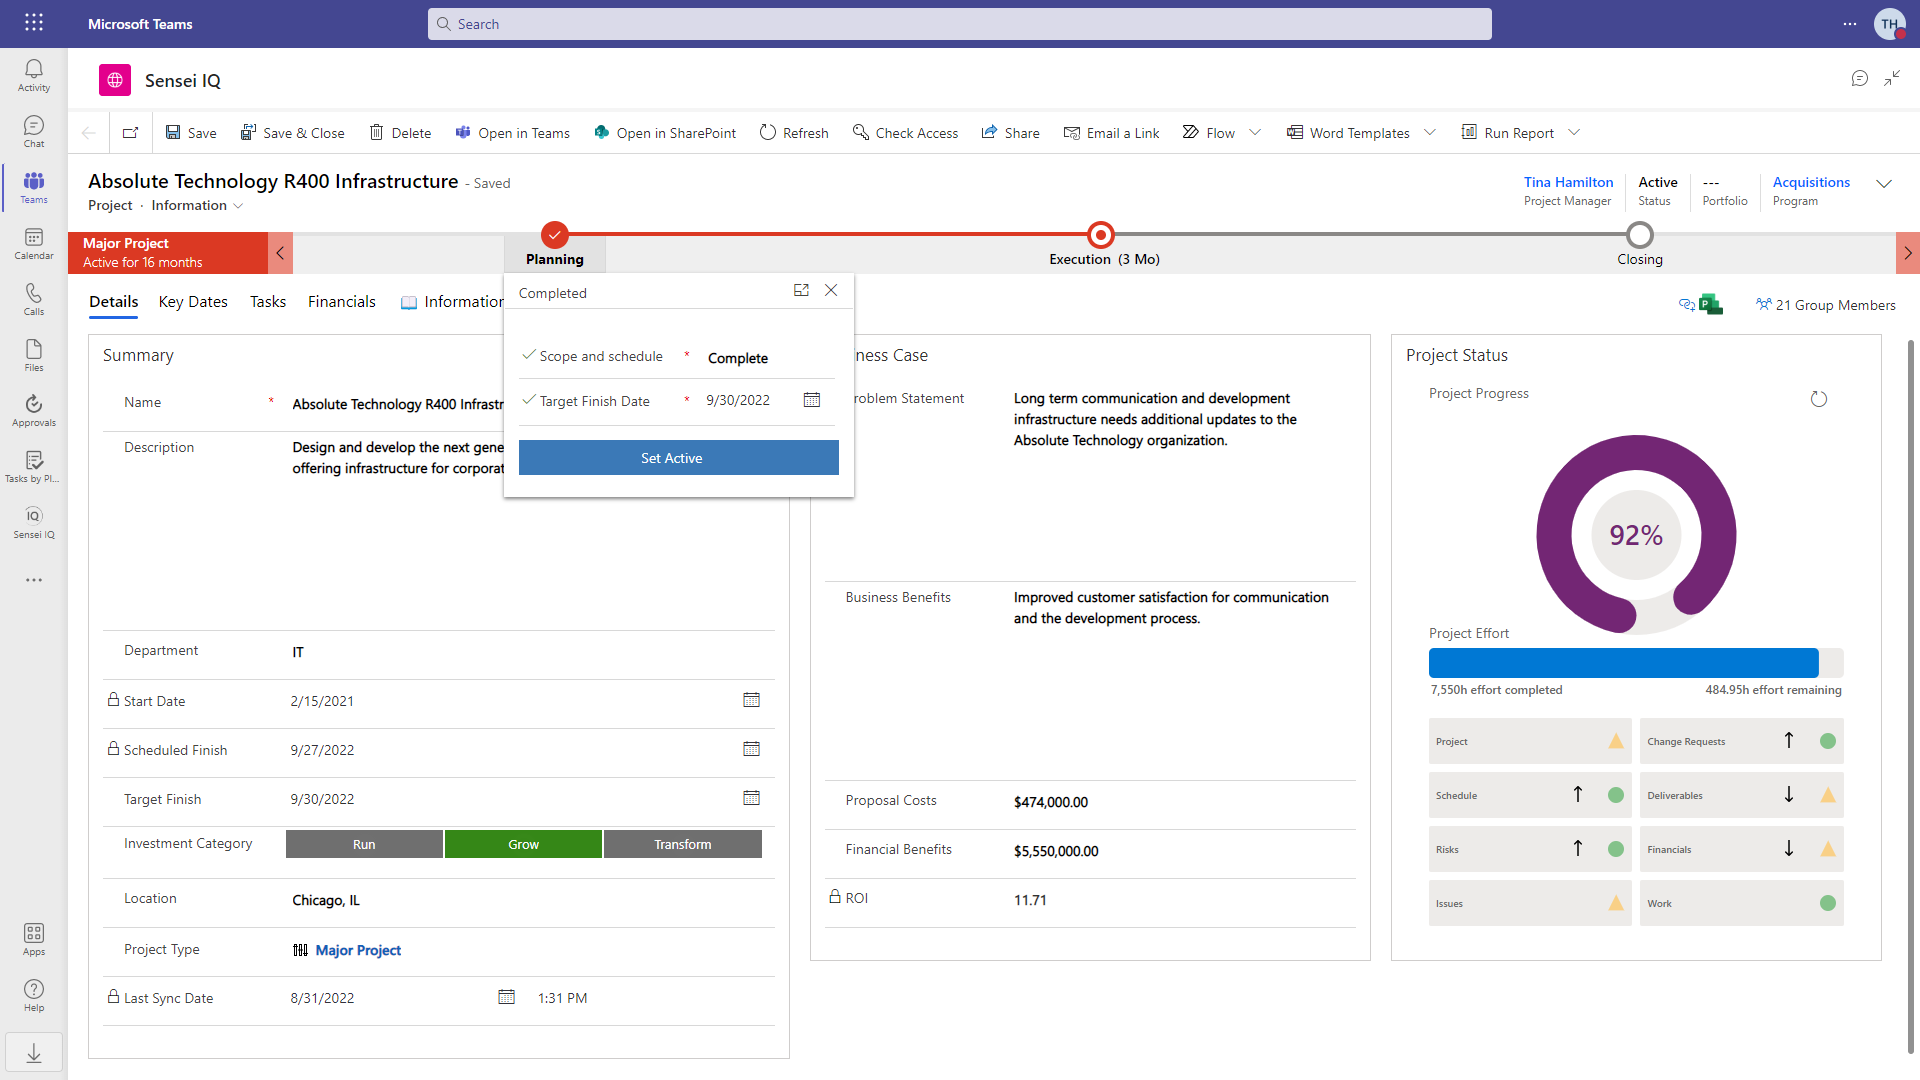The height and width of the screenshot is (1080, 1920).
Task: Select the Execution stage marker
Action: pos(1101,235)
